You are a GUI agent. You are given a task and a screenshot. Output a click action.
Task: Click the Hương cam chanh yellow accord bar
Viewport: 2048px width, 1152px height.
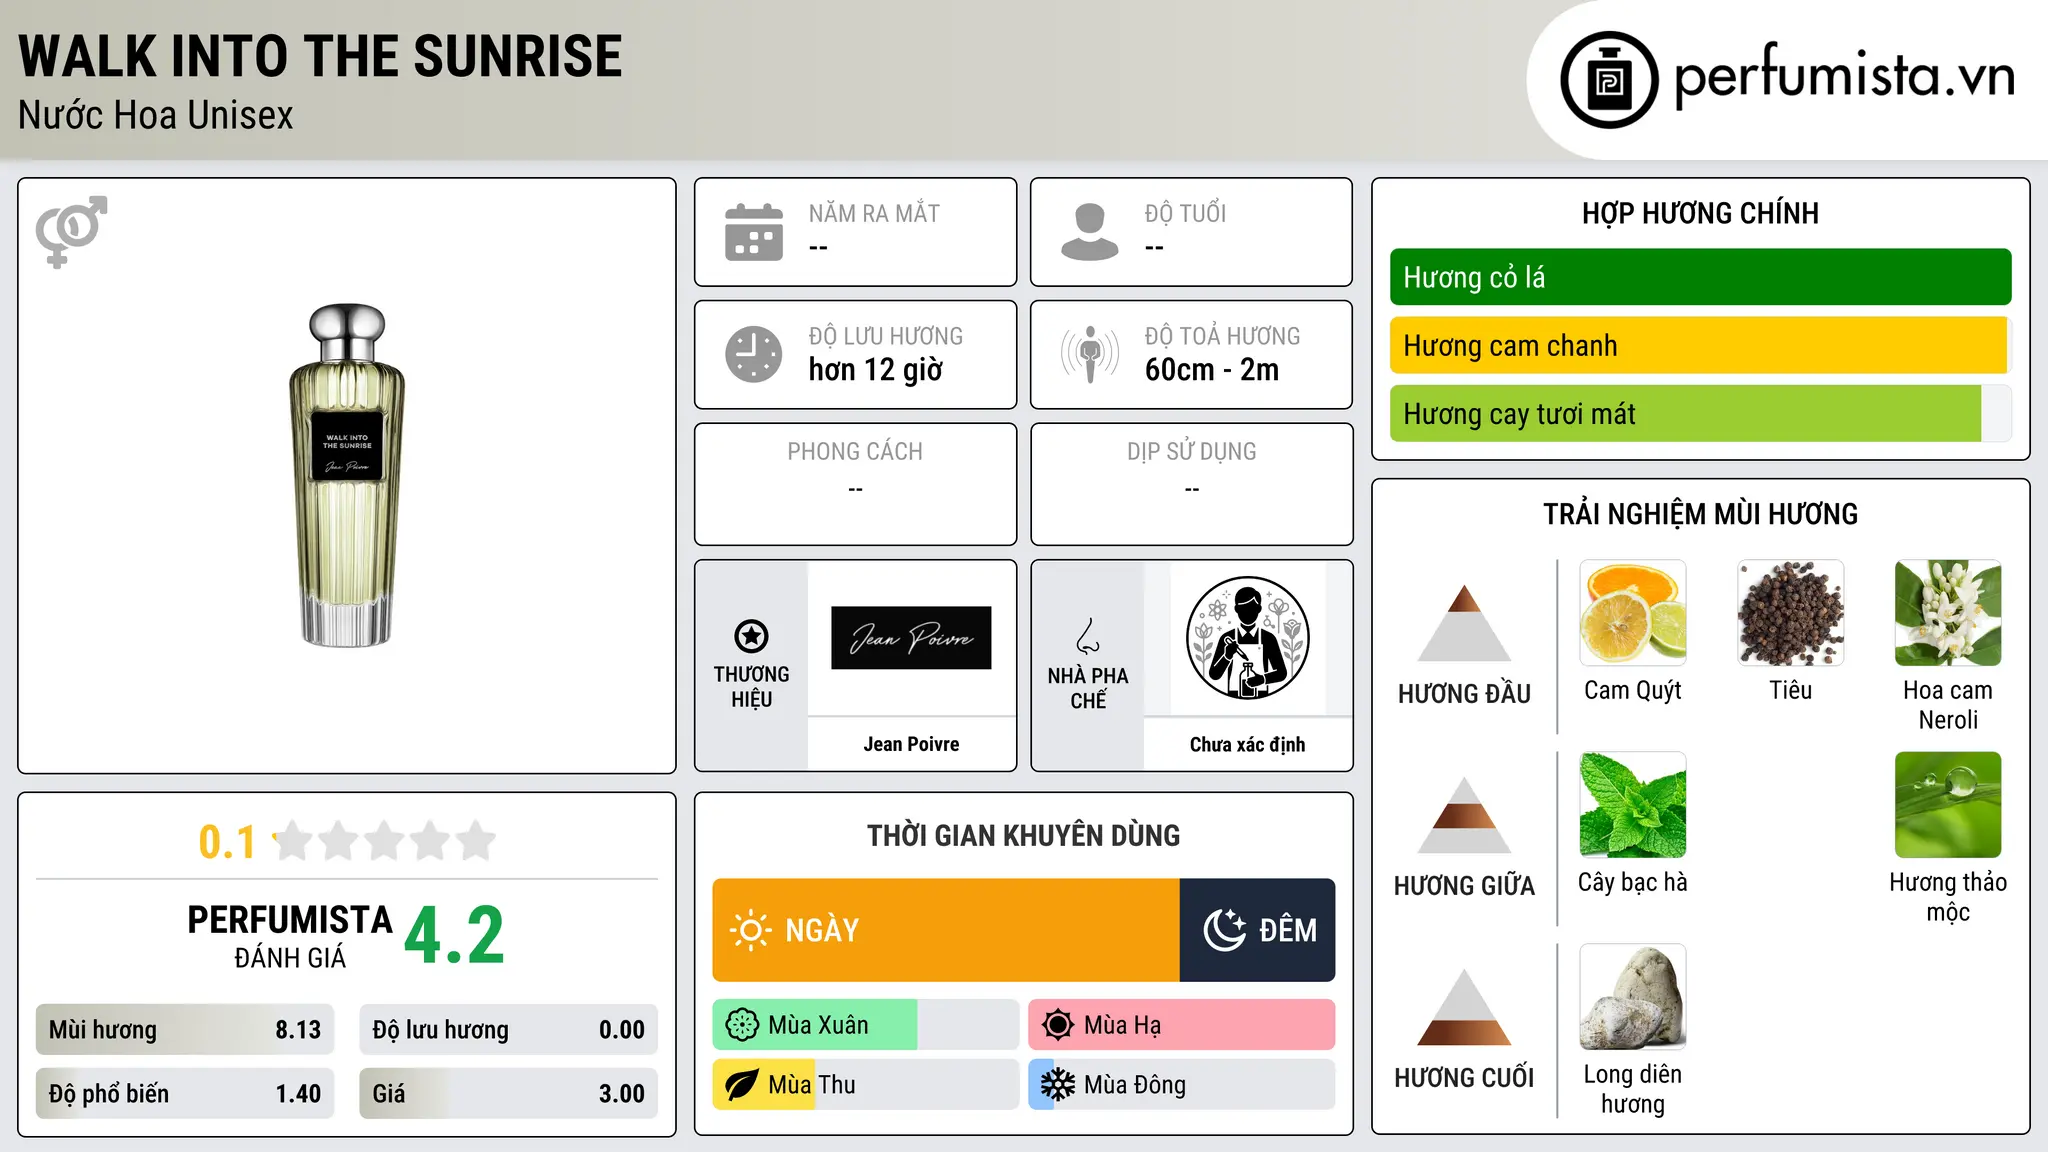1700,345
